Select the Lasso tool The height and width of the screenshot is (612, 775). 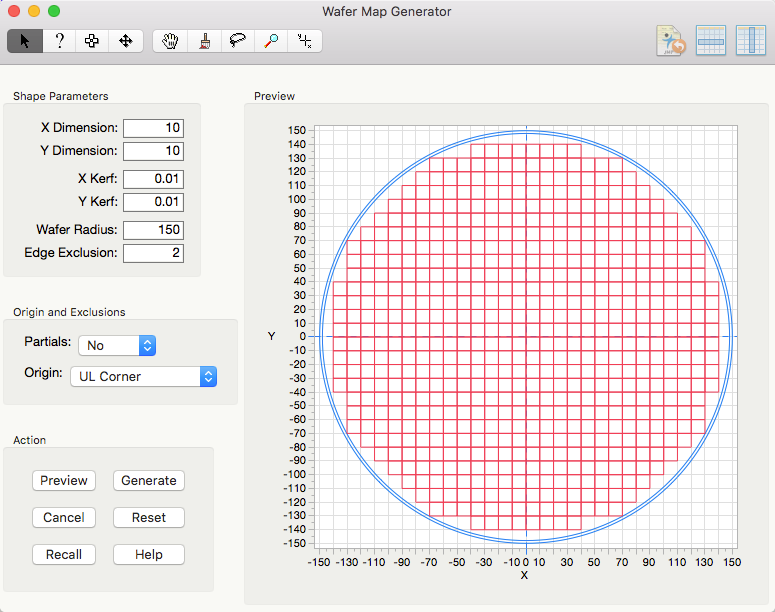pyautogui.click(x=238, y=41)
